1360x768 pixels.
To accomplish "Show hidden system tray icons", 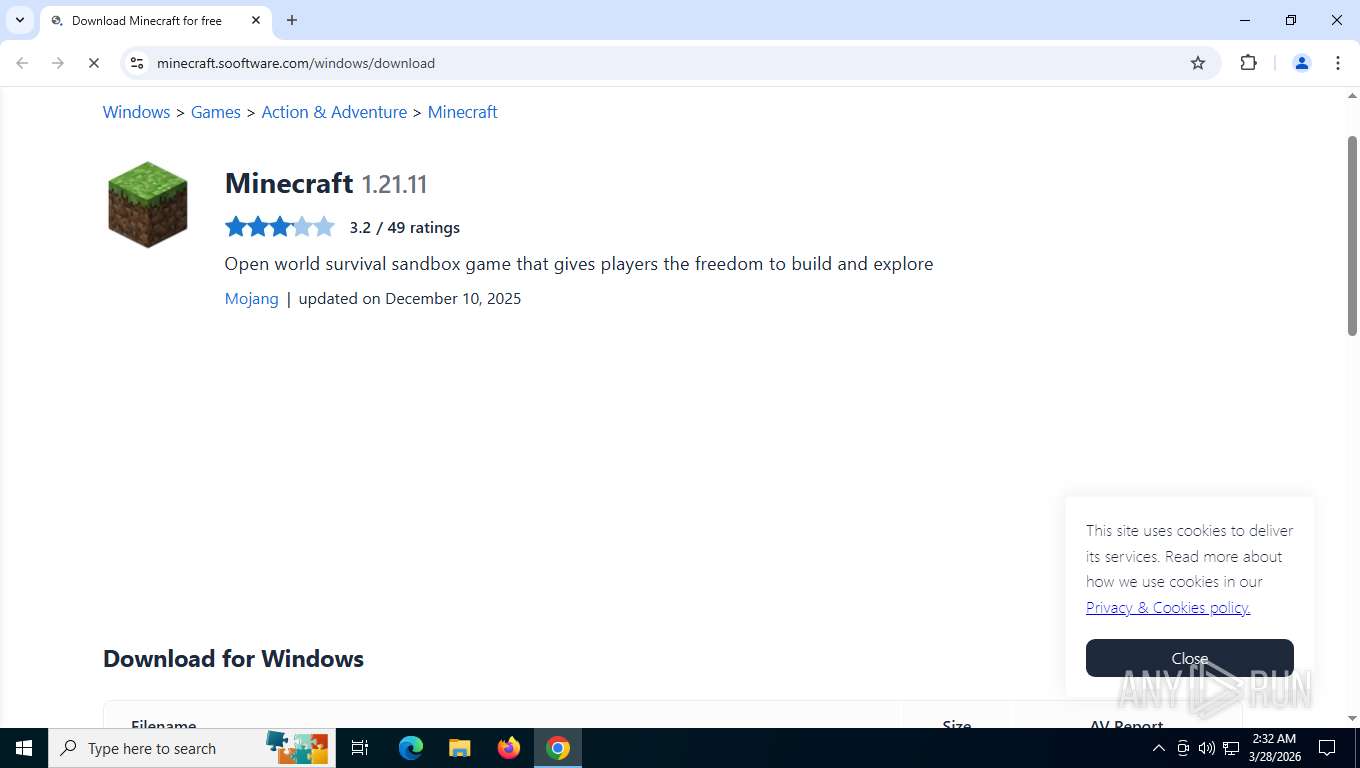I will tap(1158, 748).
